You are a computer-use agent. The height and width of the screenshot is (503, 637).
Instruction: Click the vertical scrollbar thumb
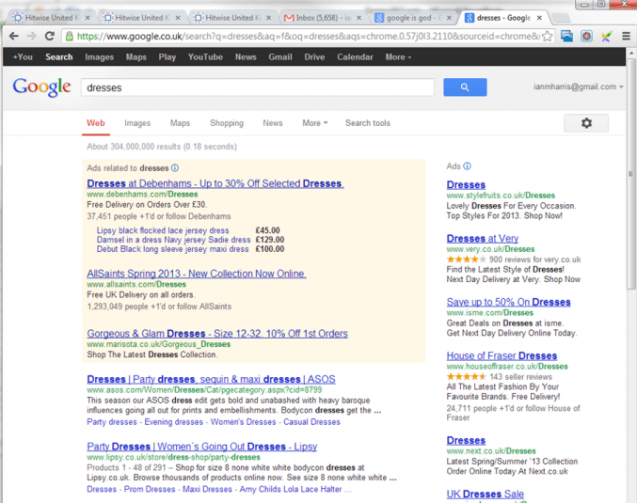pyautogui.click(x=630, y=174)
